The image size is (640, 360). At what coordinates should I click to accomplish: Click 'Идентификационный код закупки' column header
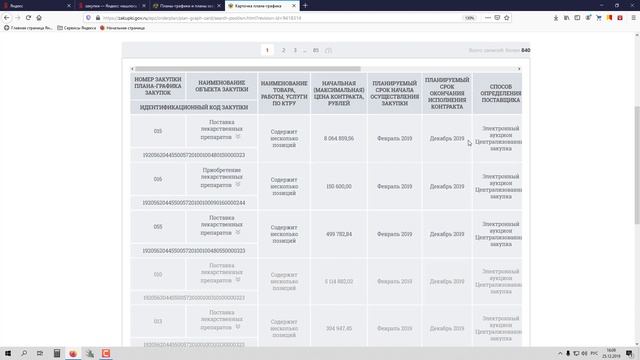coord(194,107)
